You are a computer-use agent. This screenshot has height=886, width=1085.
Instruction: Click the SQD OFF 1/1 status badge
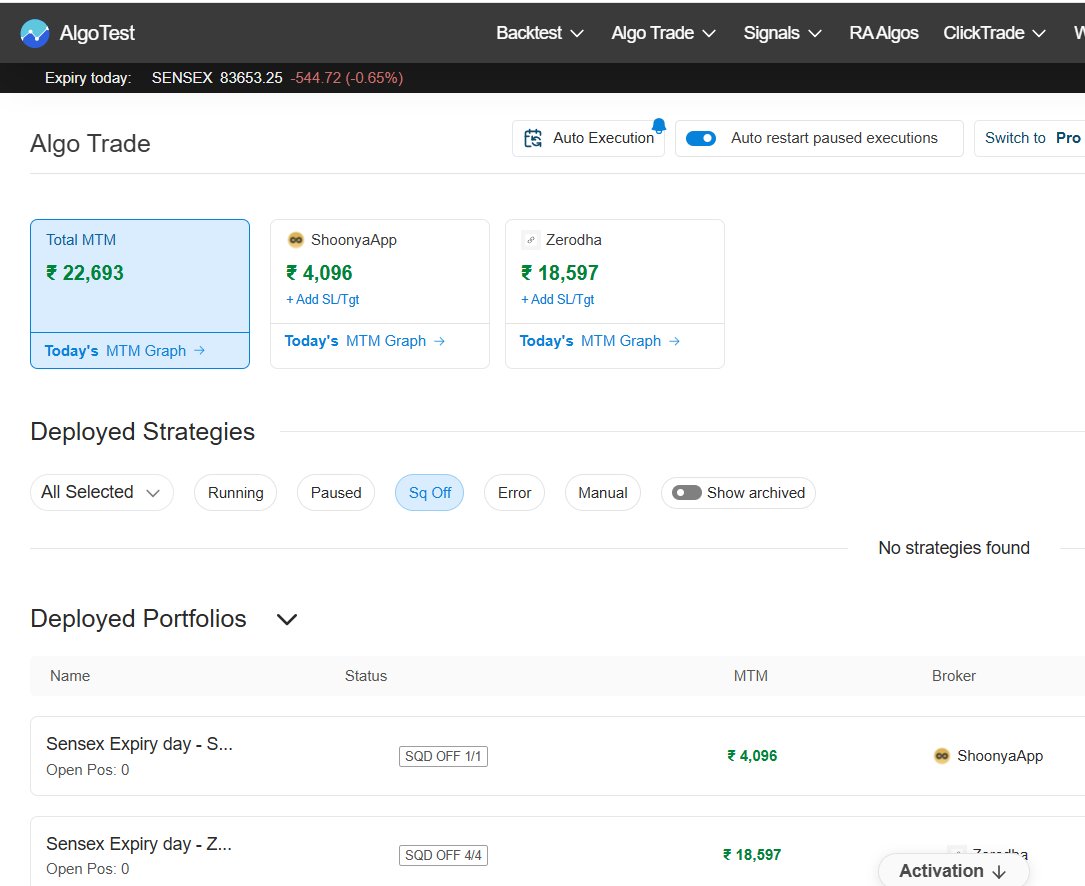pos(444,756)
